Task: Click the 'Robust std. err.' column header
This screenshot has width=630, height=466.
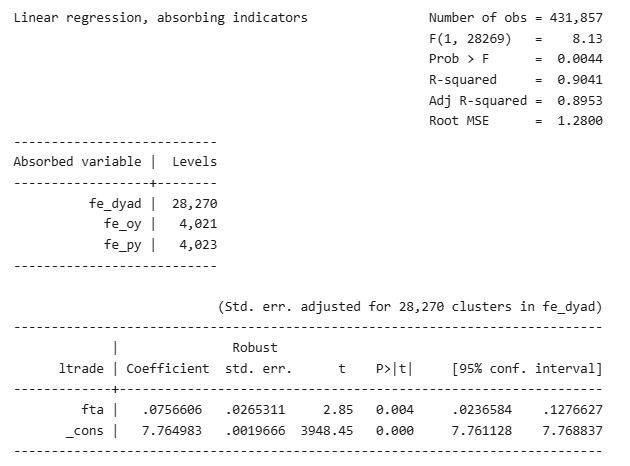Action: pyautogui.click(x=258, y=358)
